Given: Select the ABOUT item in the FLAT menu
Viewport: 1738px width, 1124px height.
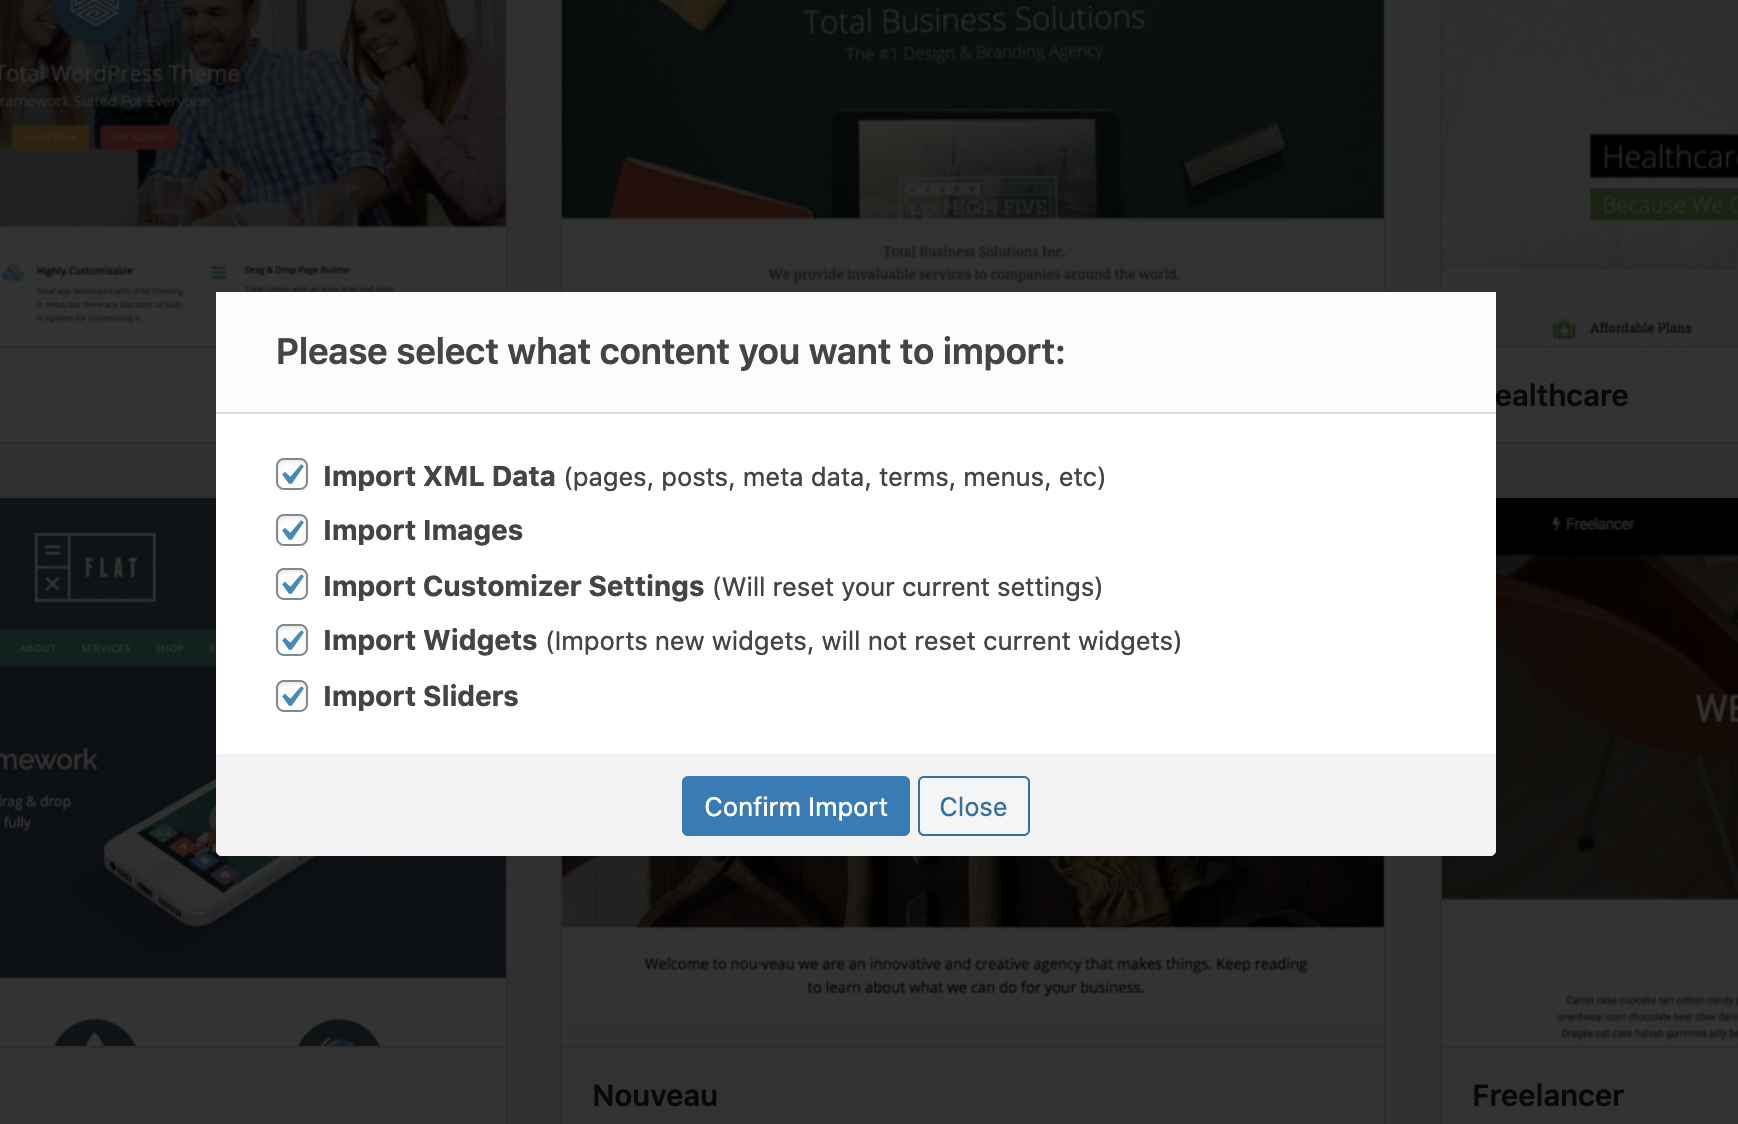Looking at the screenshot, I should click(37, 648).
